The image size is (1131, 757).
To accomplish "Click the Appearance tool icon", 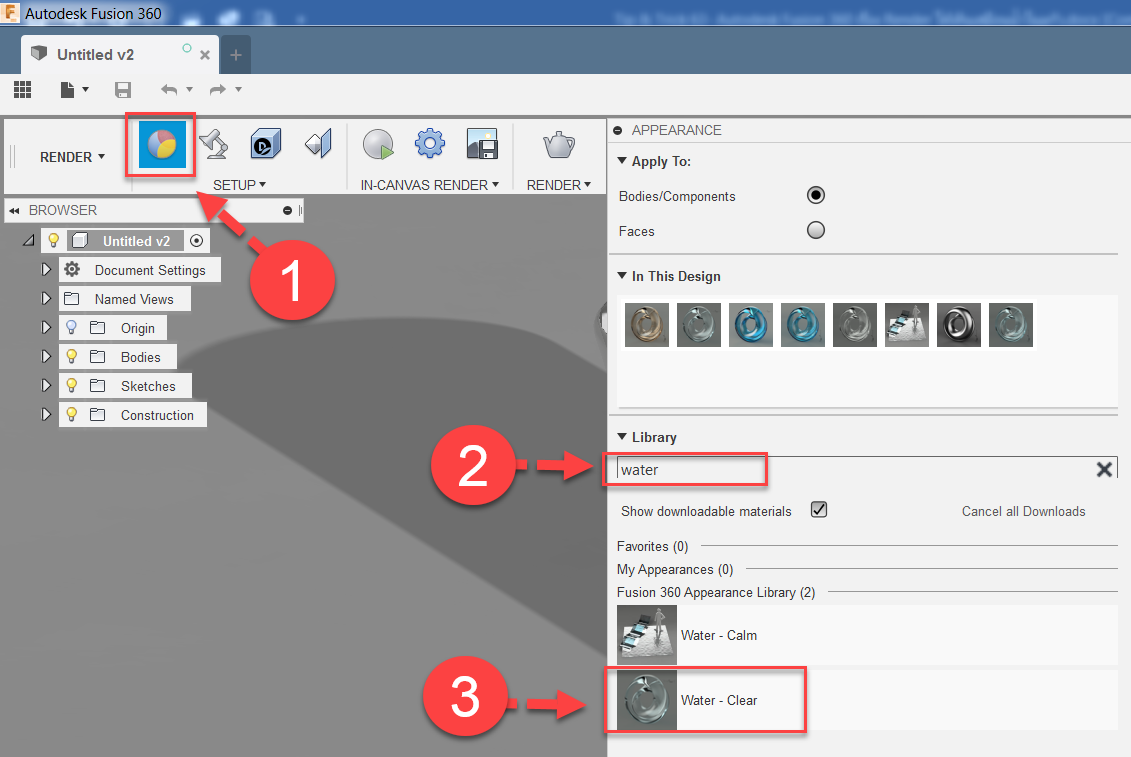I will click(160, 146).
